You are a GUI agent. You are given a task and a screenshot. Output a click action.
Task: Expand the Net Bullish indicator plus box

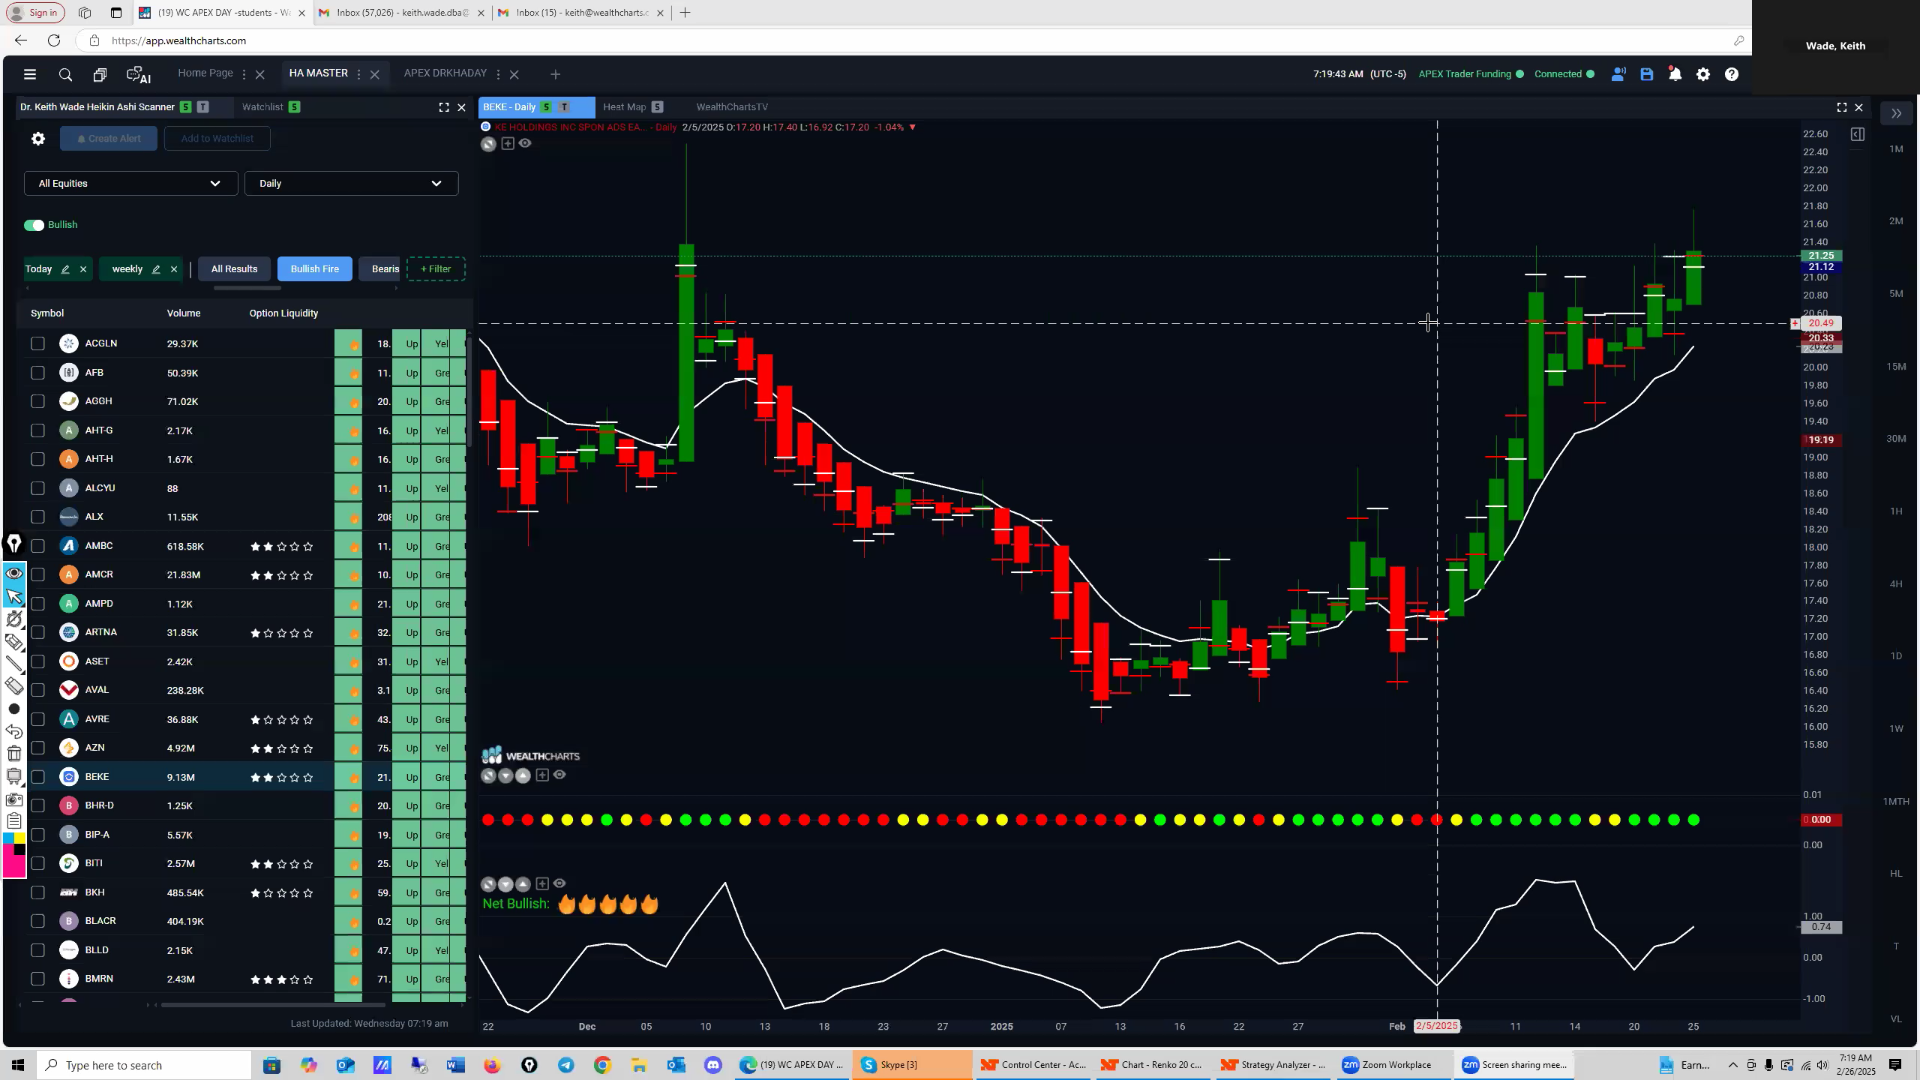coord(542,884)
